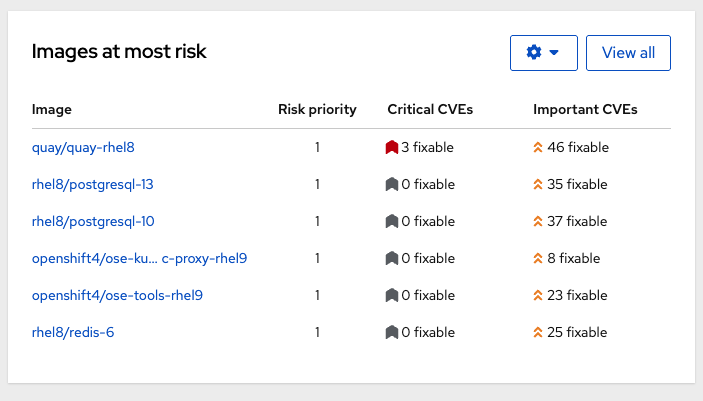
Task: Click the Risk priority column header
Action: 317,109
